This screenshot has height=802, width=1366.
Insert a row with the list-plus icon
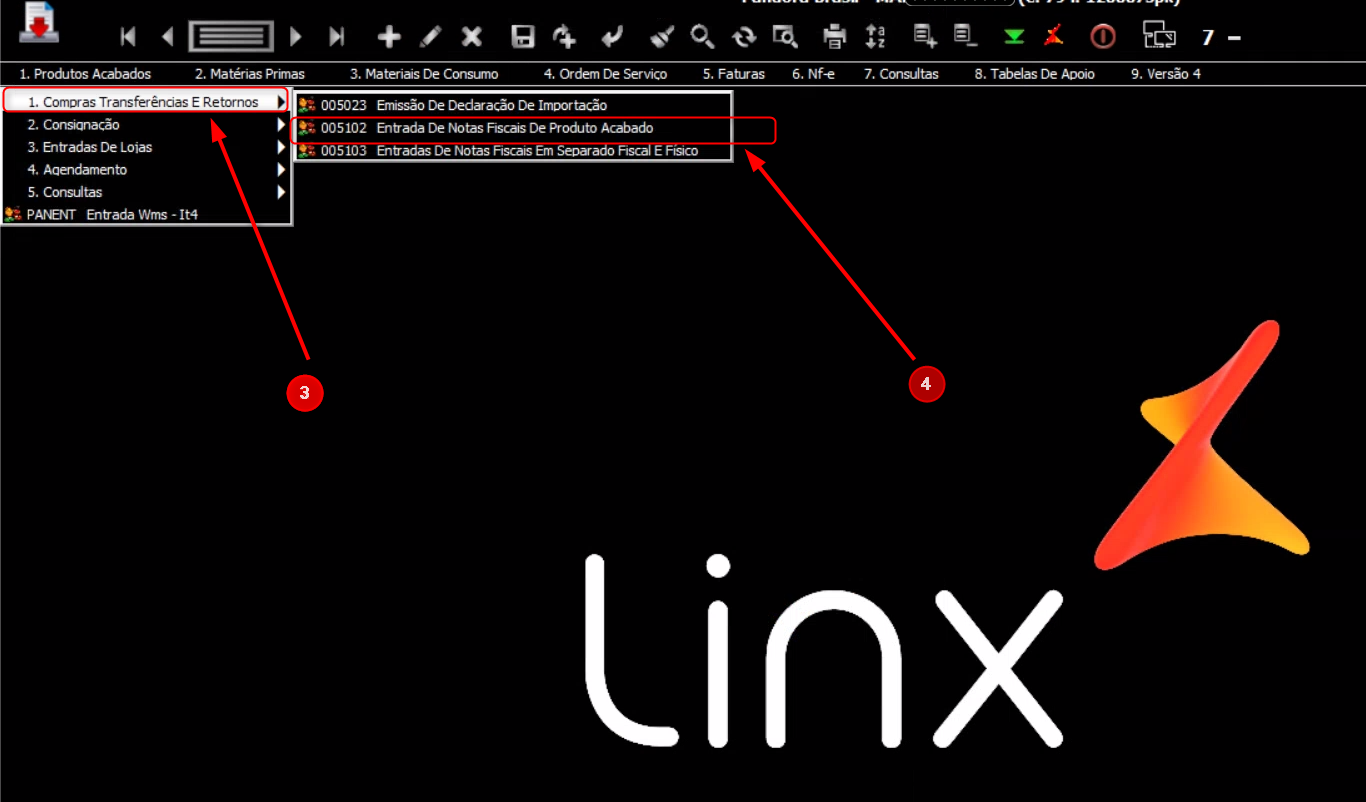pyautogui.click(x=925, y=36)
